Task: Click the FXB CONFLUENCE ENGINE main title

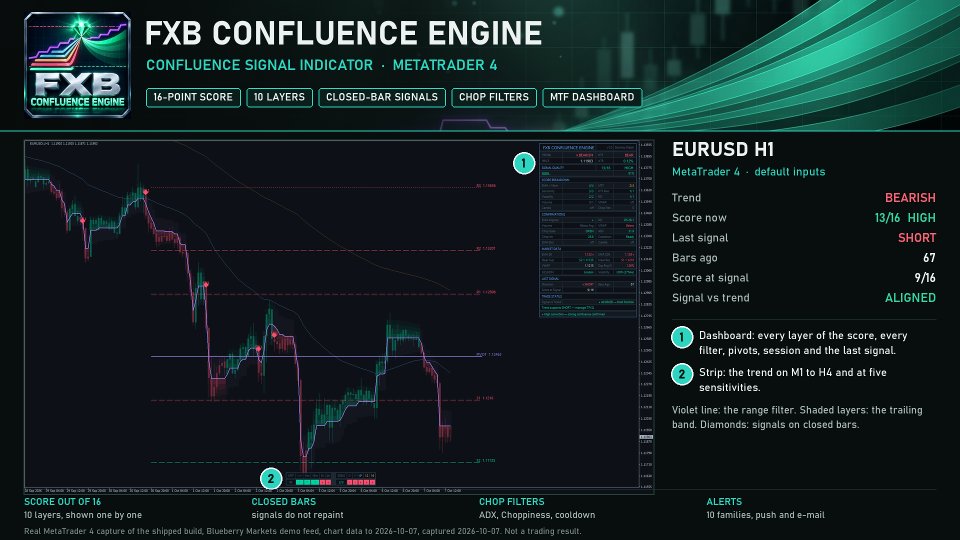Action: (343, 33)
